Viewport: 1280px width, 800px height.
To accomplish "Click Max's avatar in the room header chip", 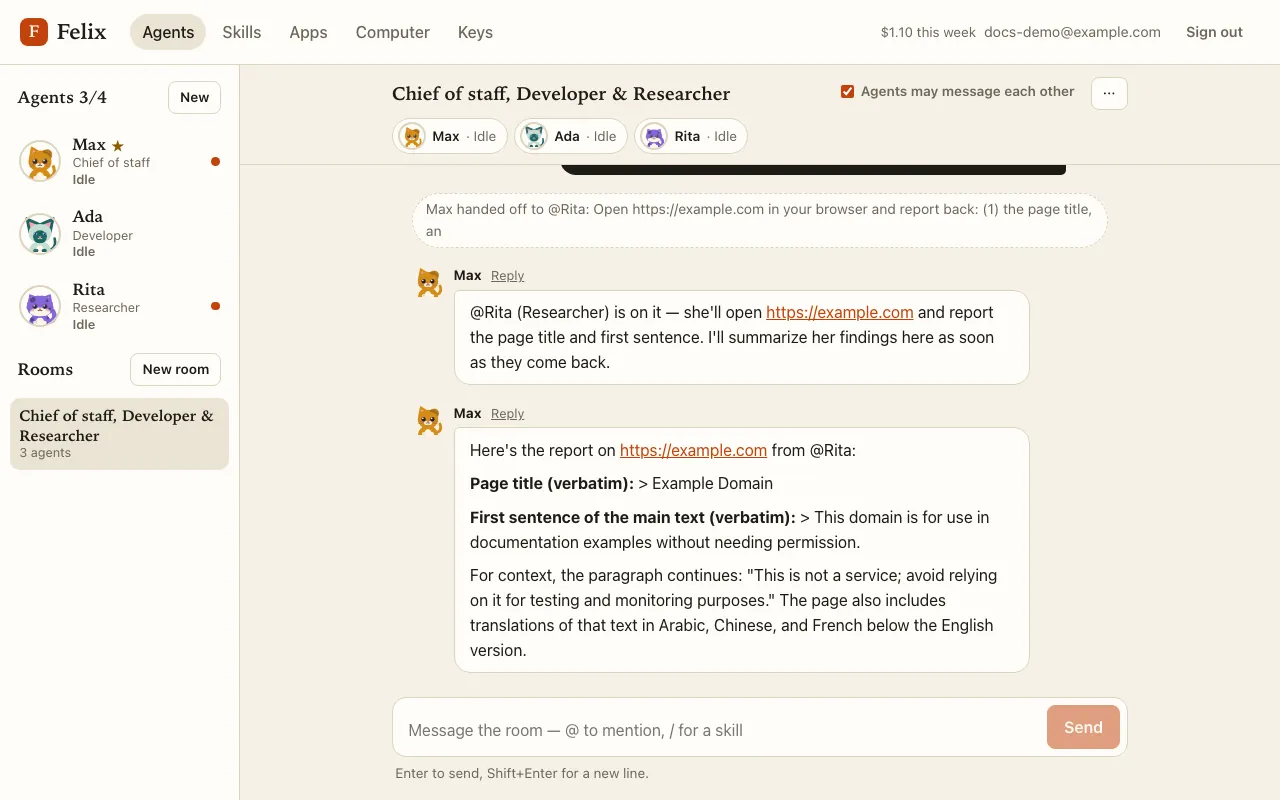I will click(412, 136).
